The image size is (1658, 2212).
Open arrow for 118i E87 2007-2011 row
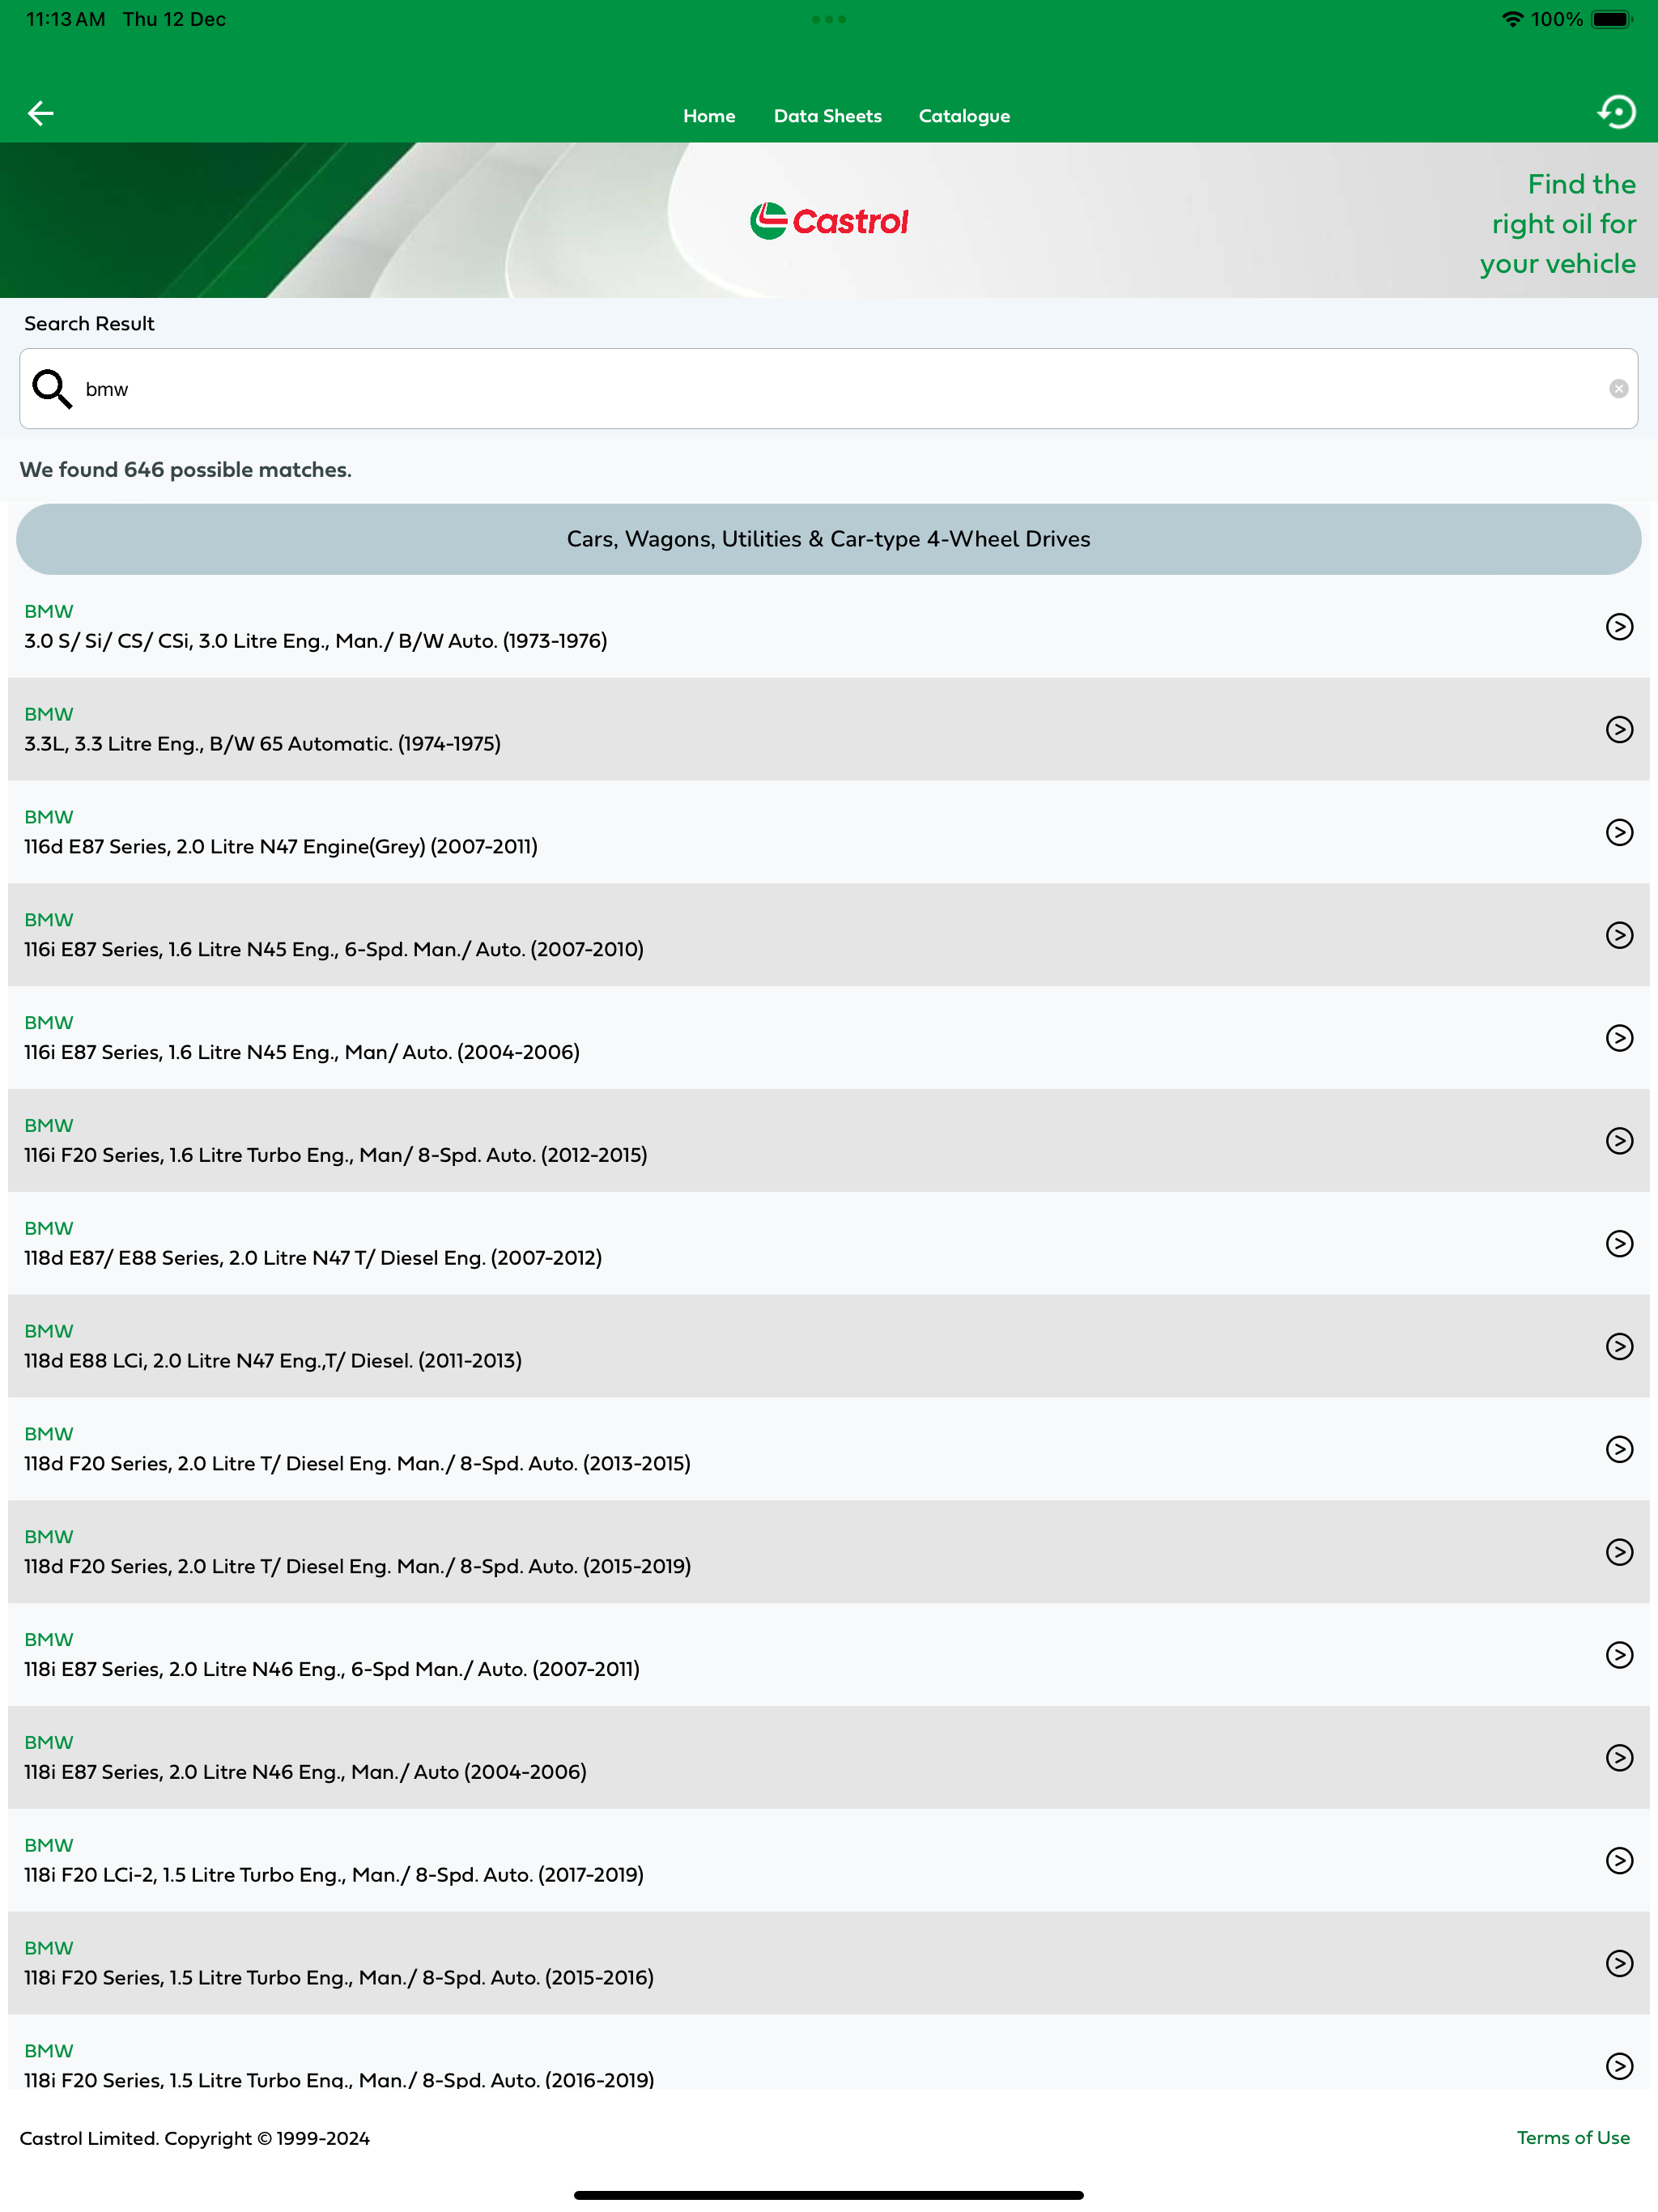click(x=1619, y=1655)
